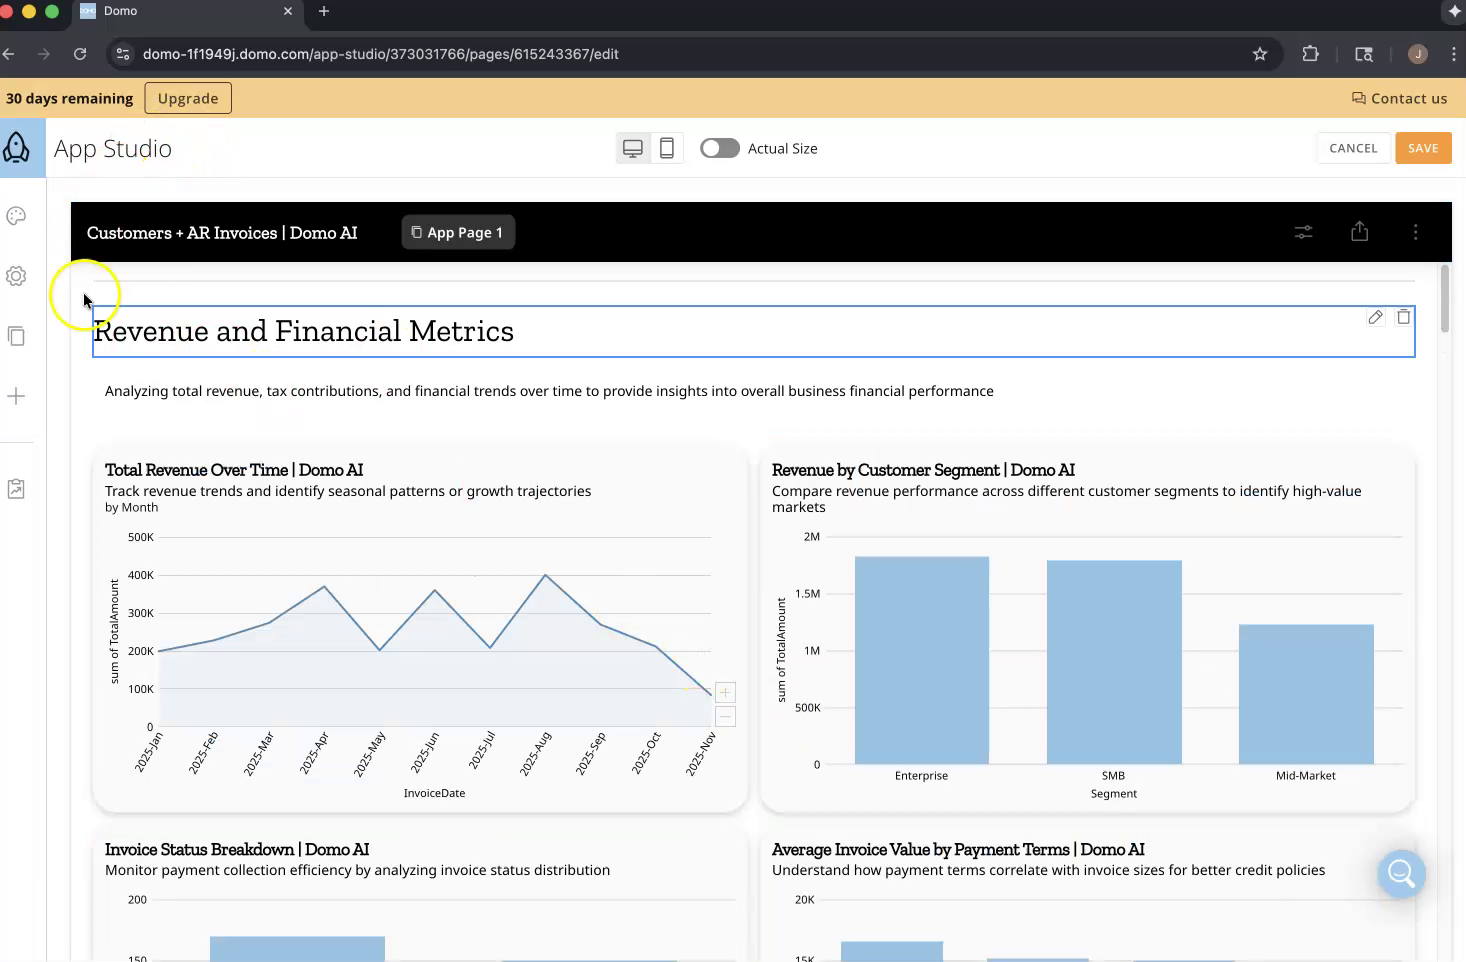Open the browser extensions puzzle icon
The height and width of the screenshot is (962, 1466).
pos(1311,54)
